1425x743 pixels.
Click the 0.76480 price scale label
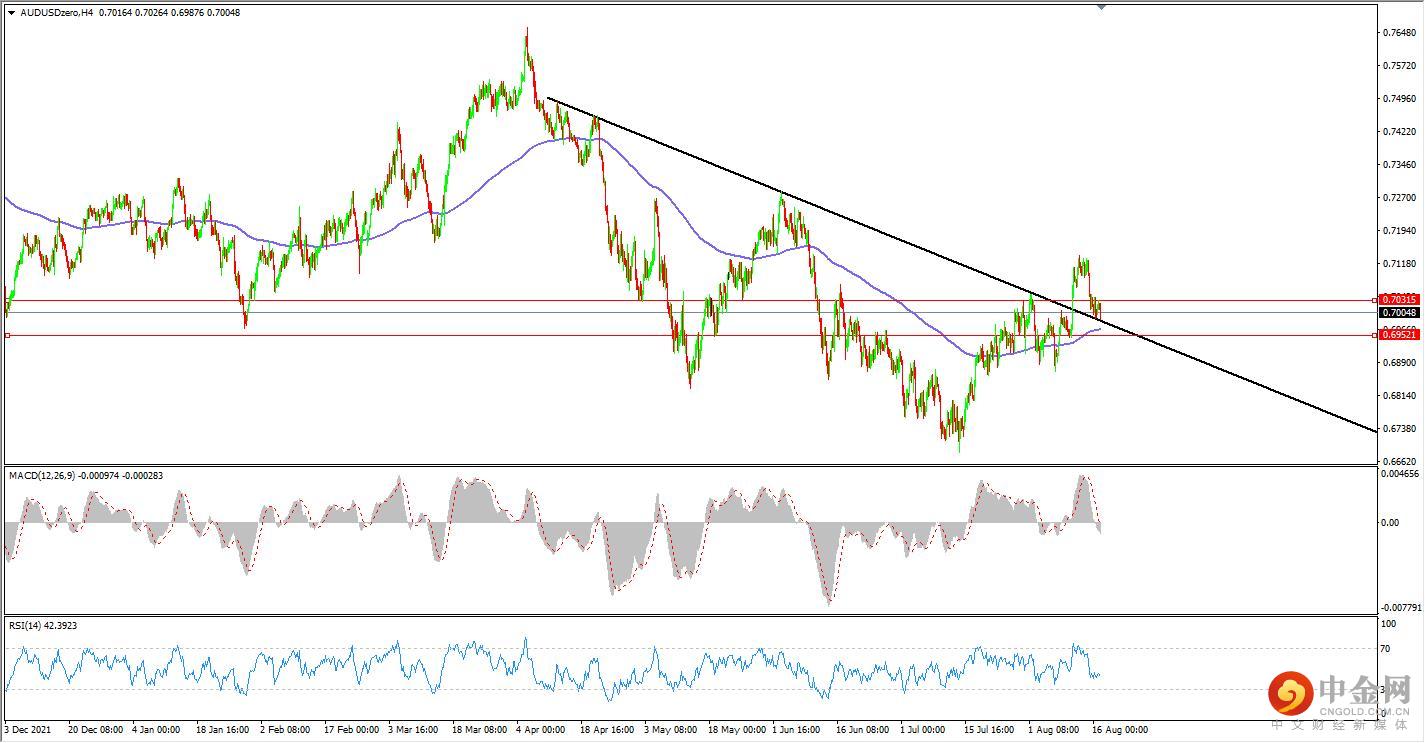[x=1399, y=32]
